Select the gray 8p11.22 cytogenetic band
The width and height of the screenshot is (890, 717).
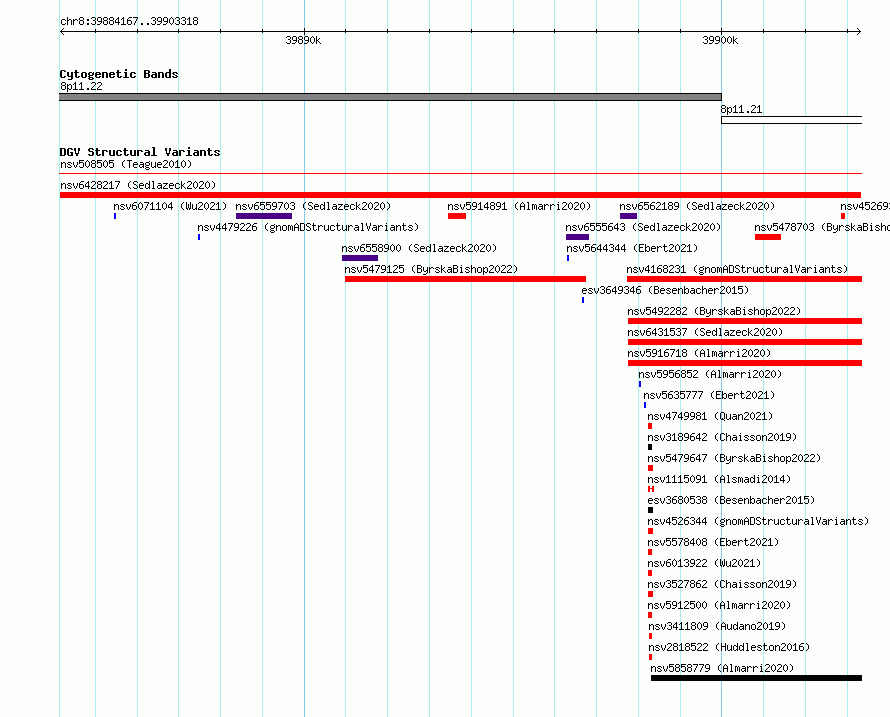391,97
